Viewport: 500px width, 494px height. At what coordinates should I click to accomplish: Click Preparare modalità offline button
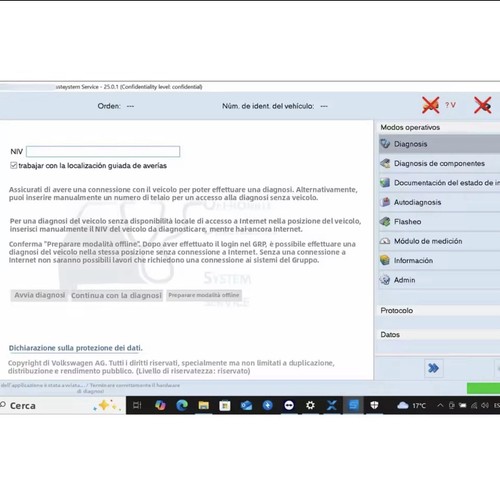[x=204, y=295]
